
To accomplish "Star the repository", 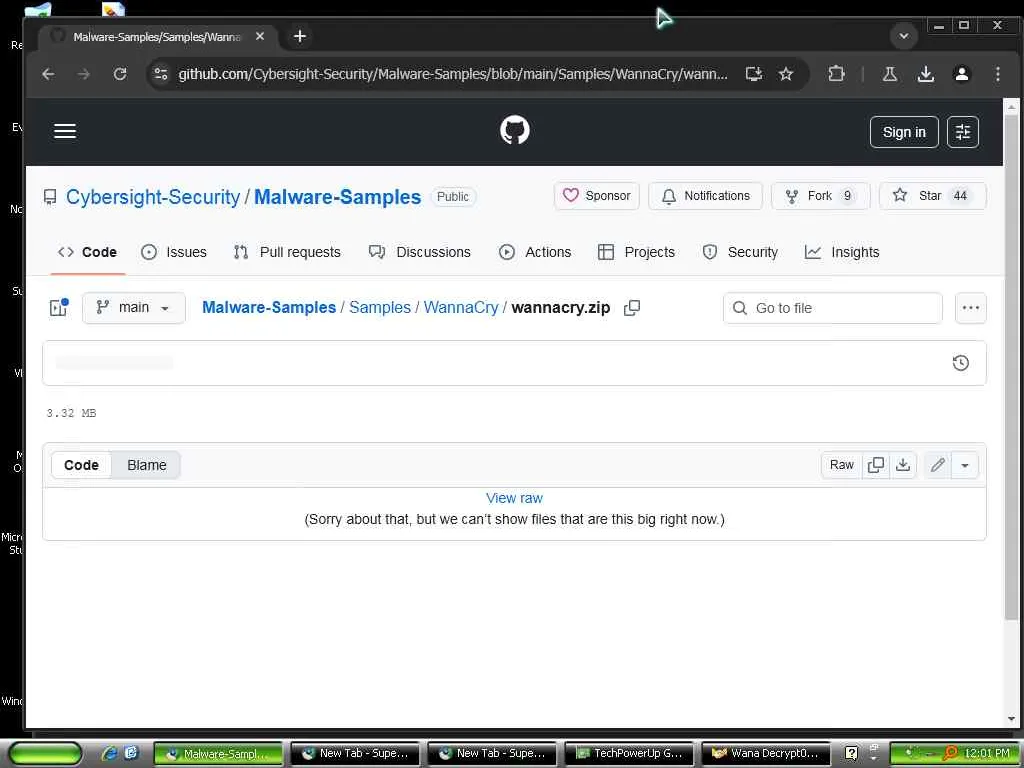I will click(x=932, y=196).
